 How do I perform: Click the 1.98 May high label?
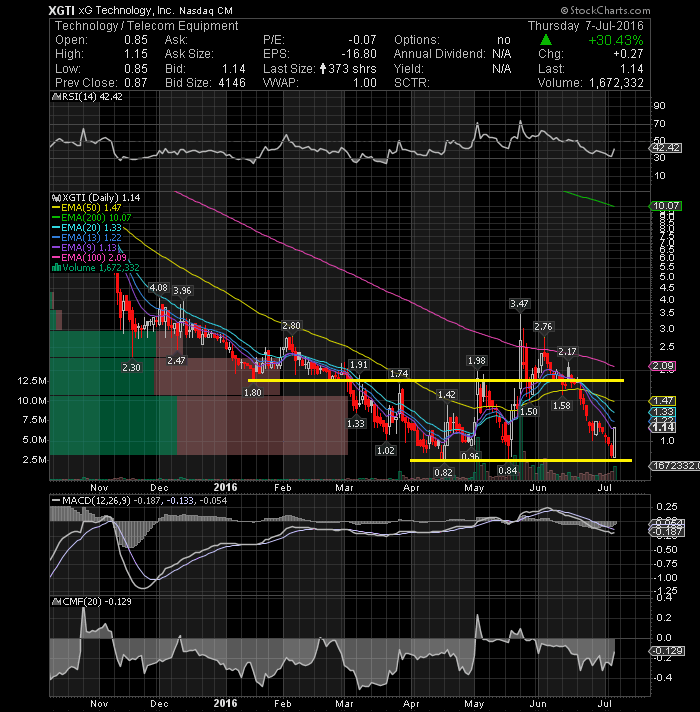[x=476, y=361]
